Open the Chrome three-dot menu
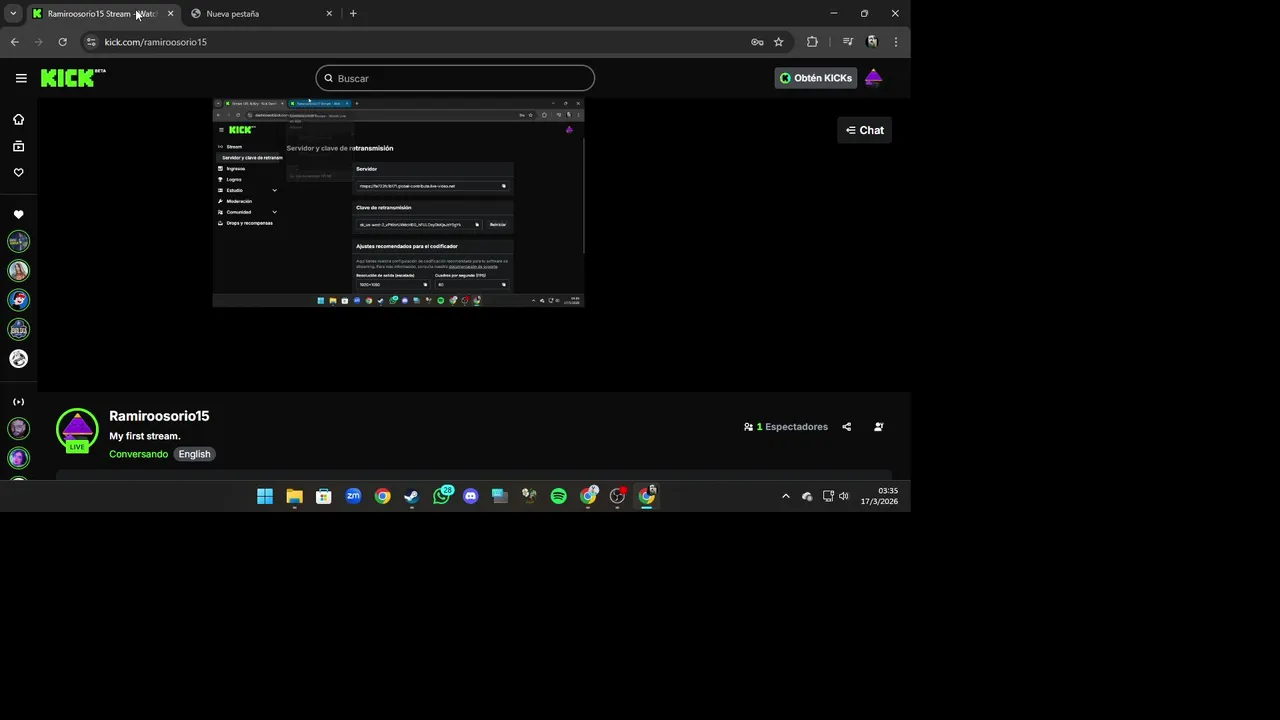The width and height of the screenshot is (1280, 720). (x=895, y=42)
